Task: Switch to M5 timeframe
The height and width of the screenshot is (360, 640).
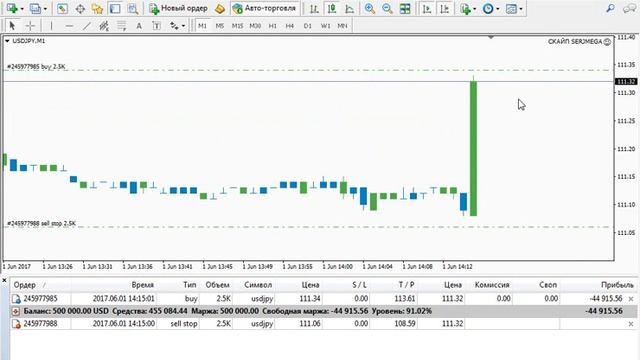Action: (220, 26)
